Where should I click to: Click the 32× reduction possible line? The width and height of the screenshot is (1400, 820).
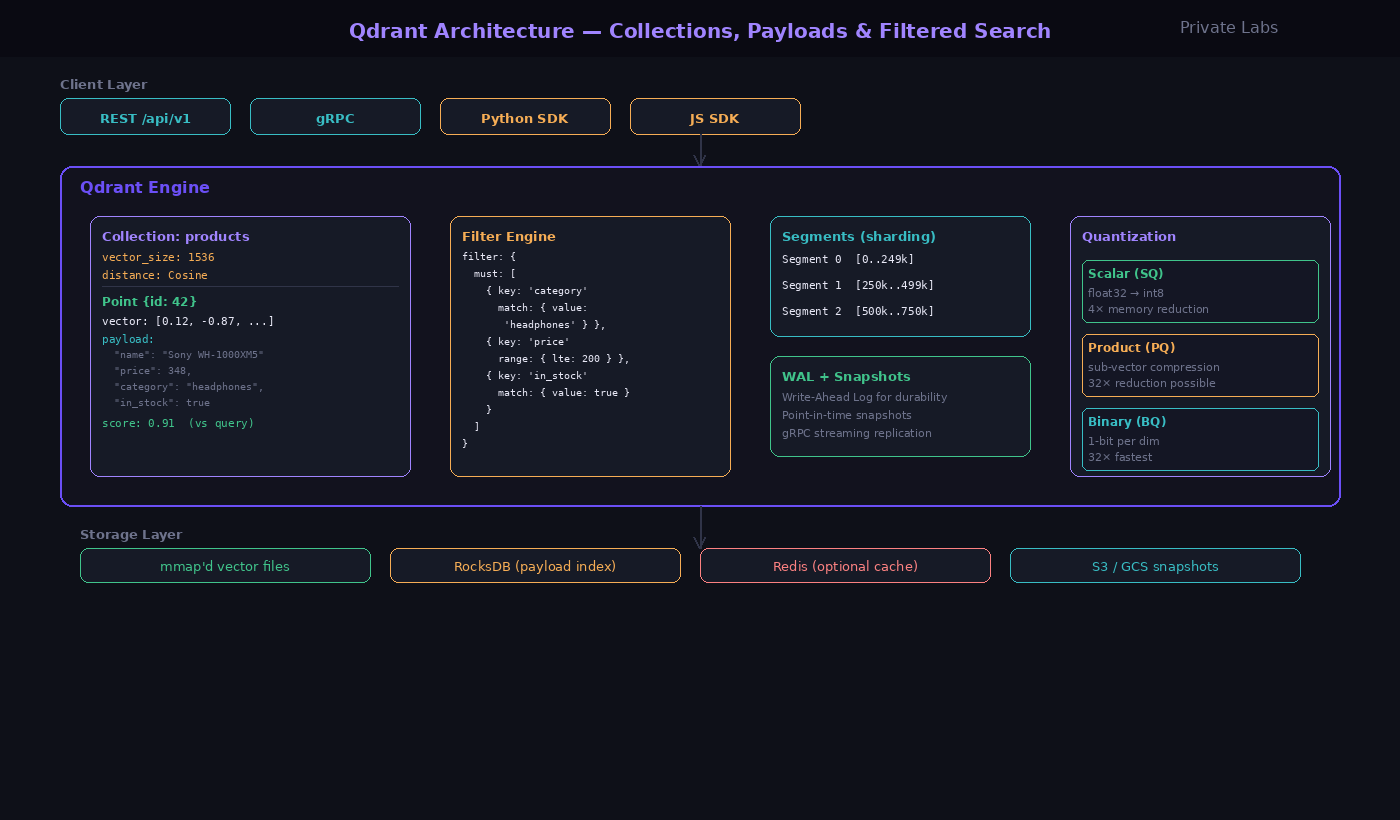1152,383
